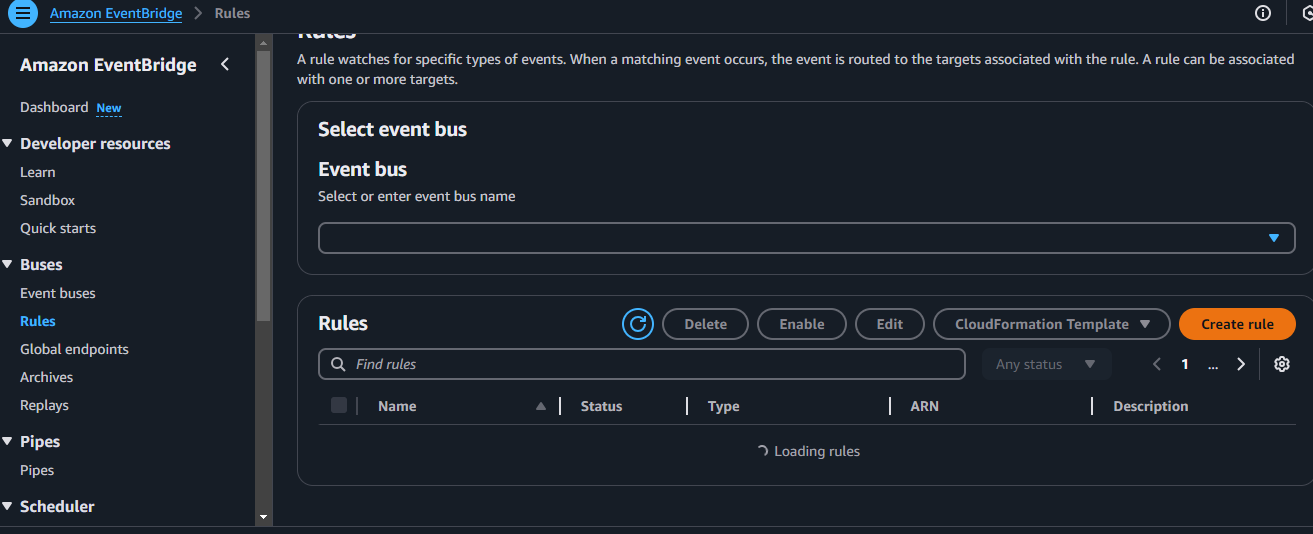Collapse the Buses section
The width and height of the screenshot is (1313, 534).
pyautogui.click(x=8, y=265)
